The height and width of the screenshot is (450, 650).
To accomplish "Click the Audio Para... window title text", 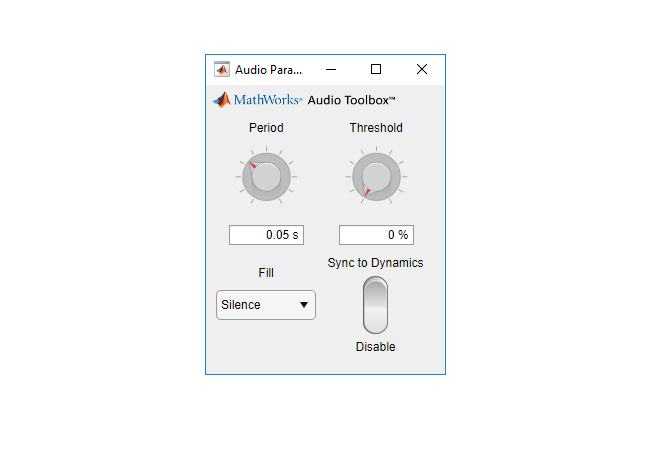I will pyautogui.click(x=268, y=70).
